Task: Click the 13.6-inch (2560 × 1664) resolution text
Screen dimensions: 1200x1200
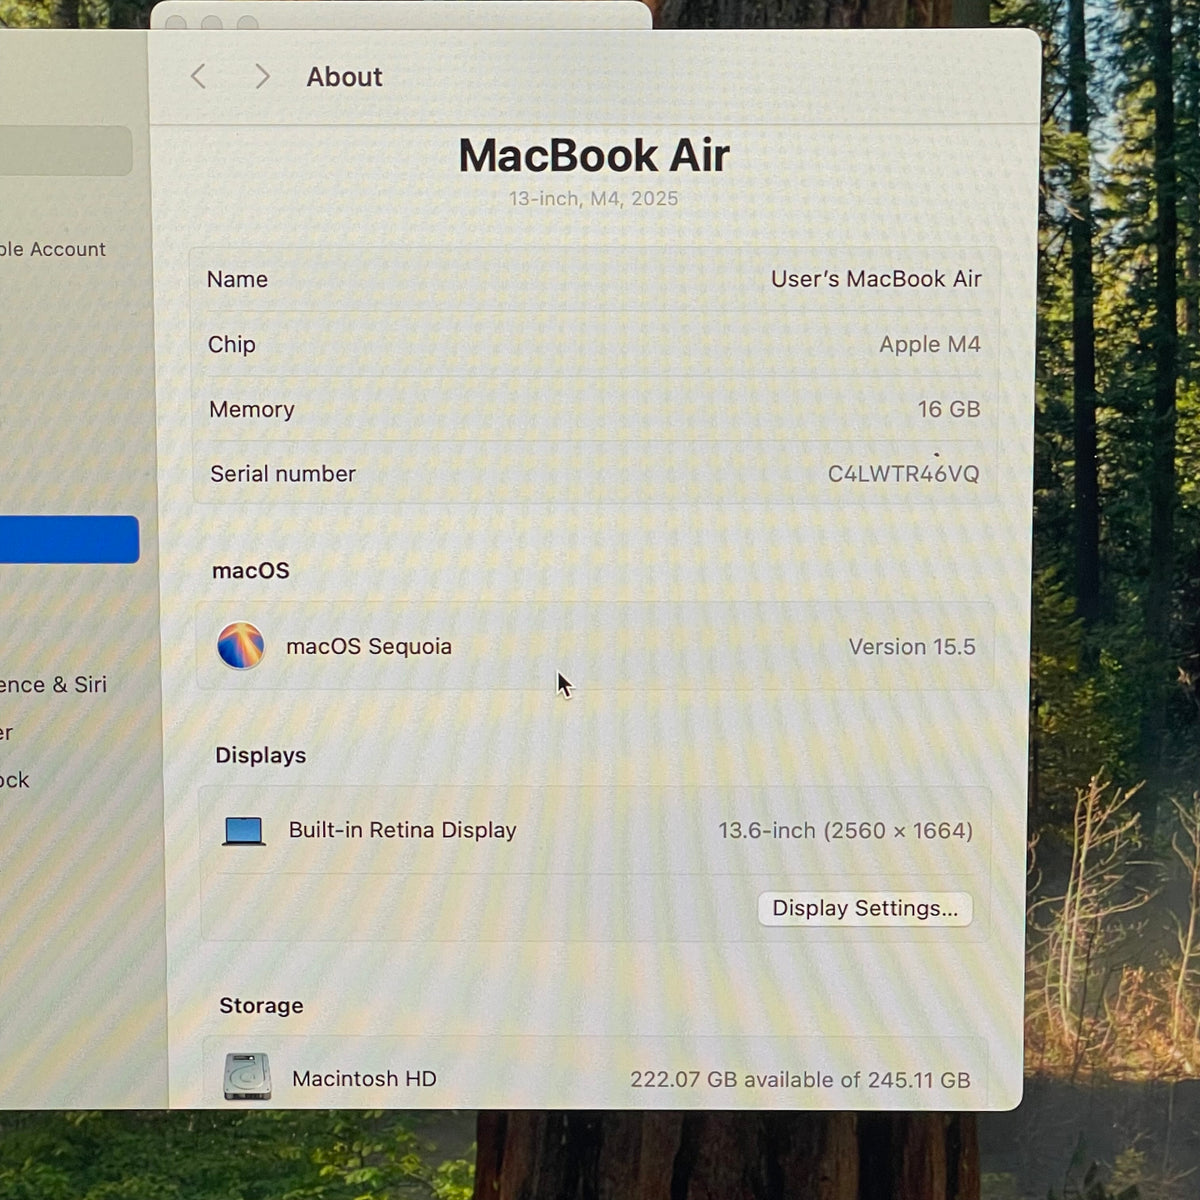Action: pyautogui.click(x=845, y=830)
